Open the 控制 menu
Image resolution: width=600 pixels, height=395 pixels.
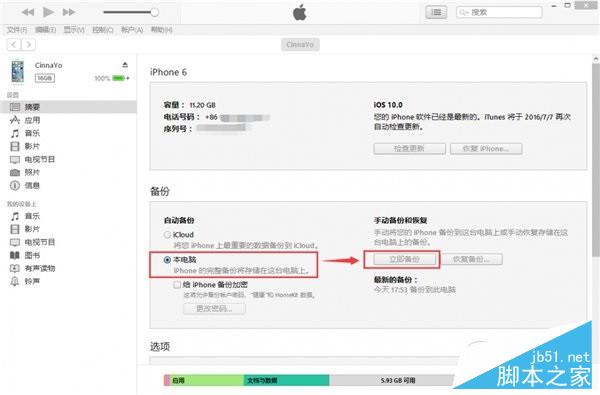click(x=103, y=30)
